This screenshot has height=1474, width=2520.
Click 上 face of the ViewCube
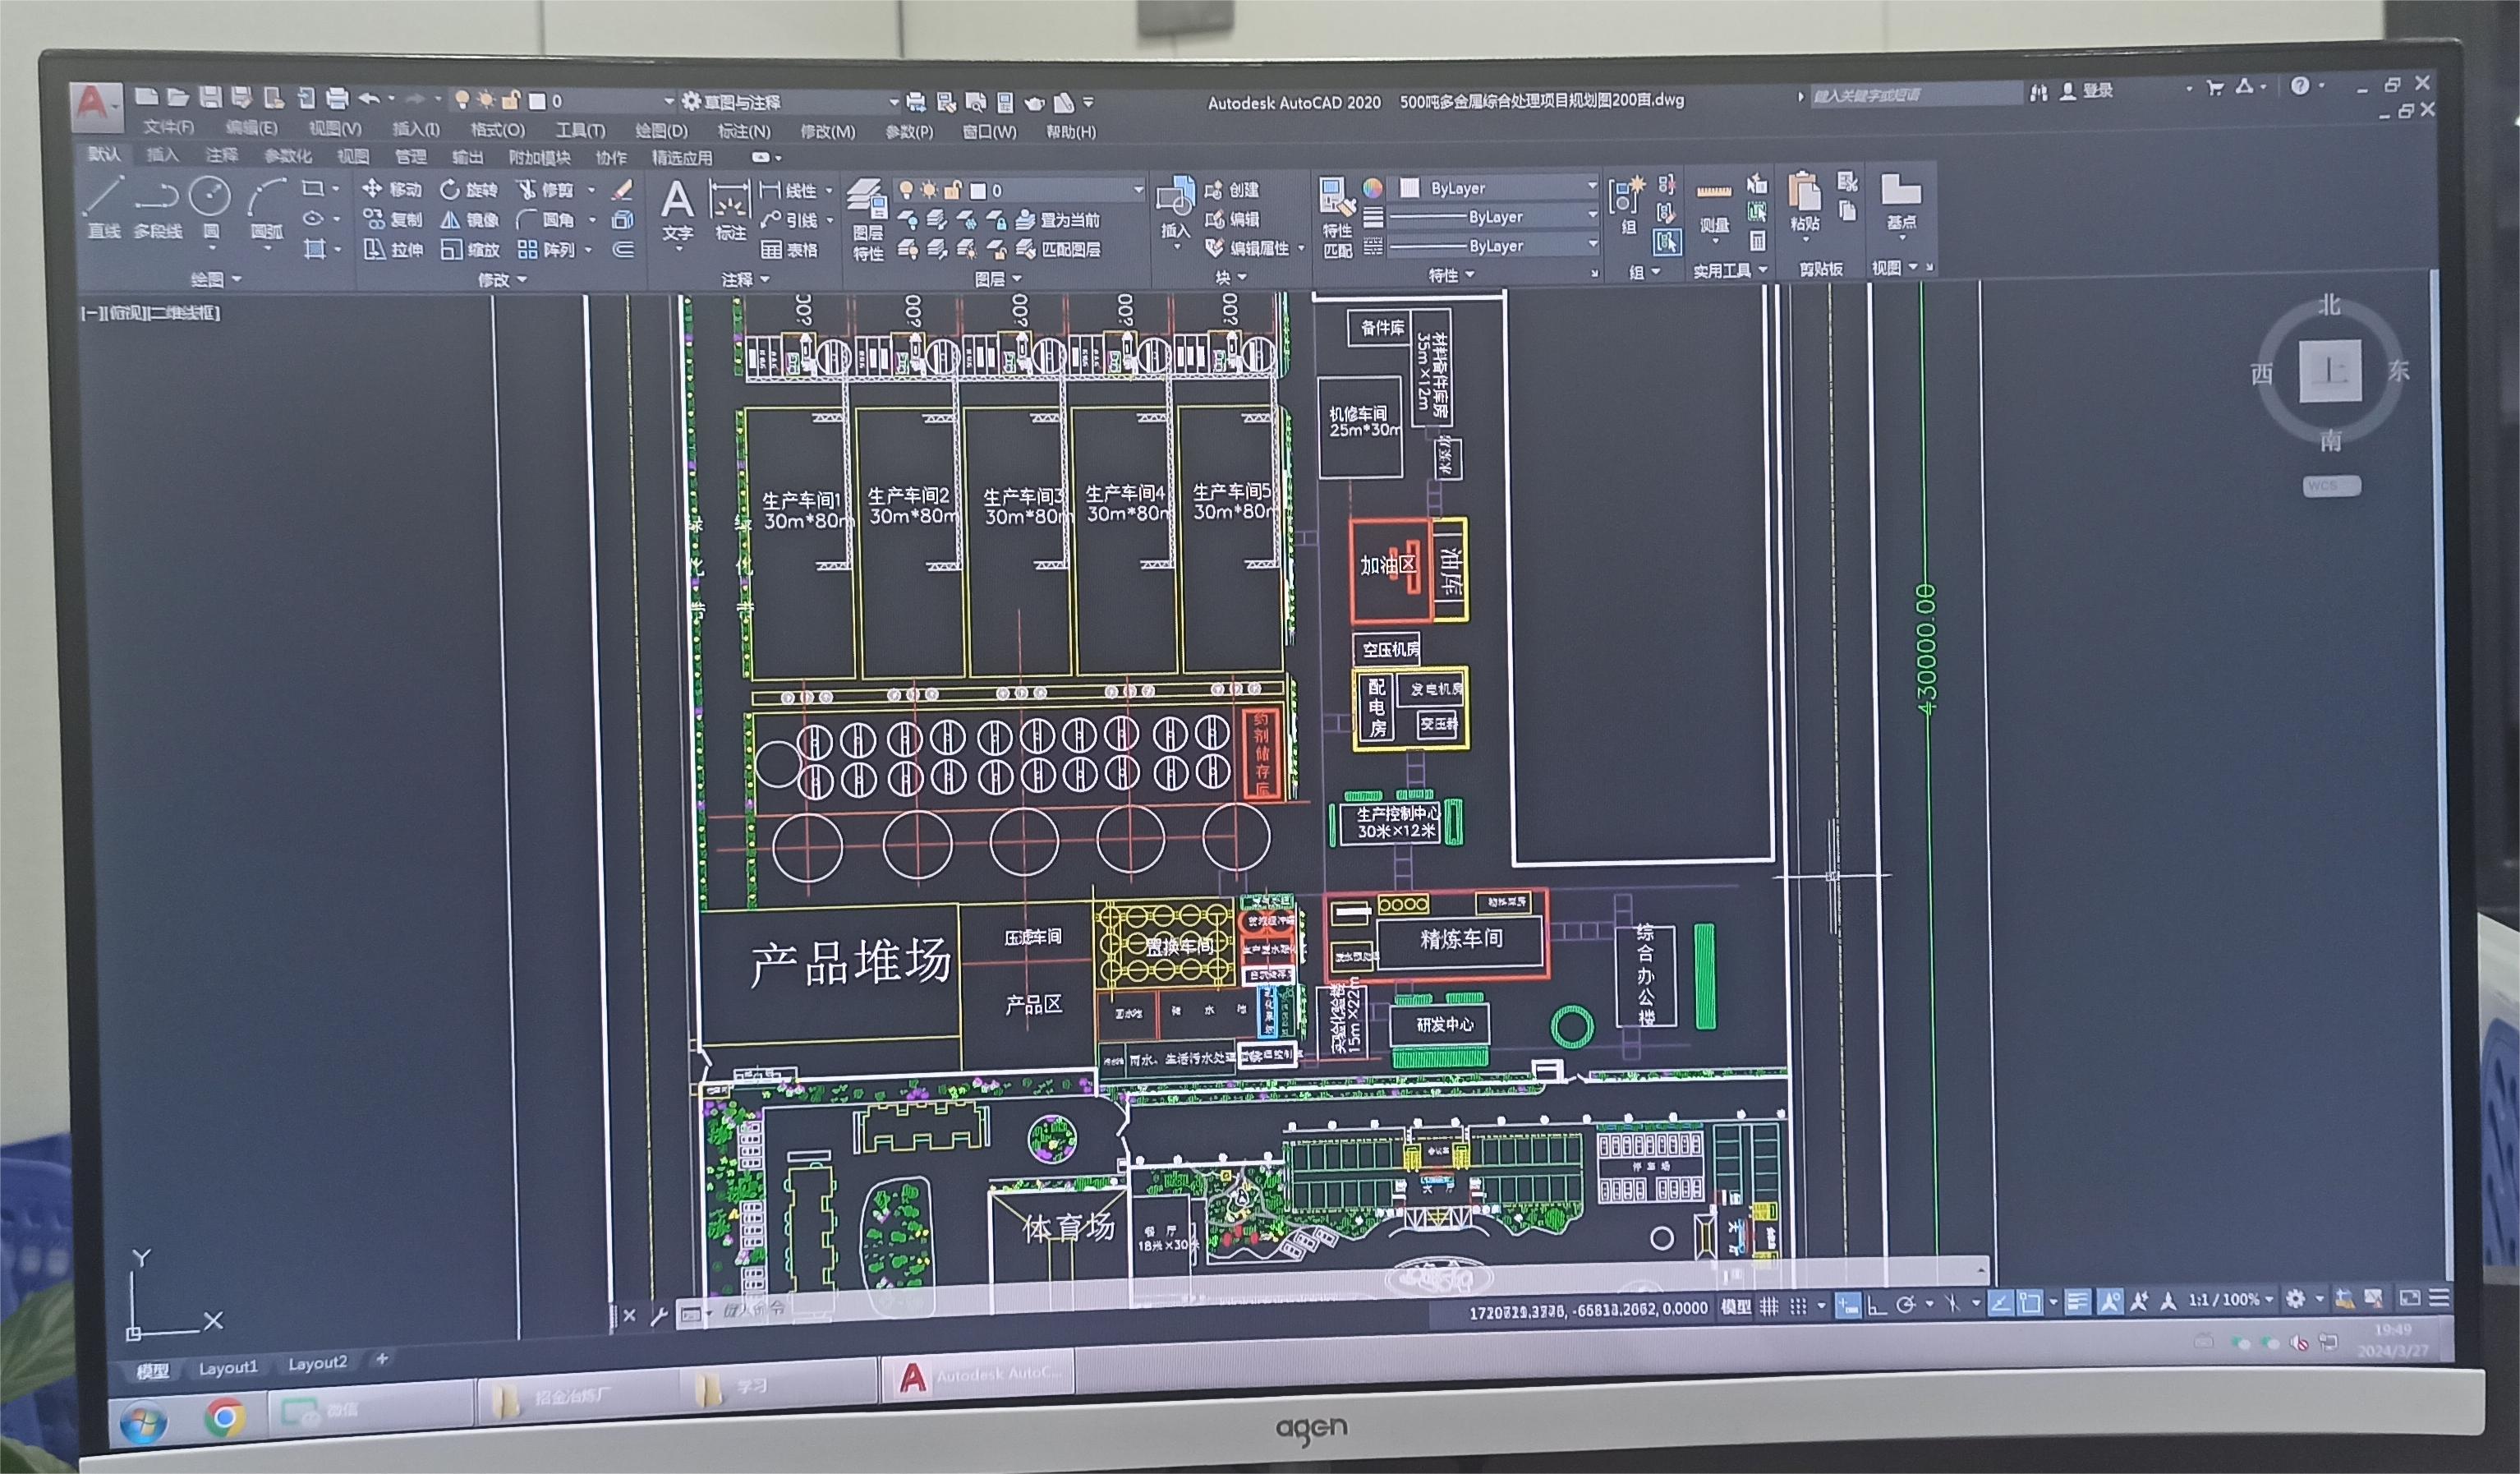(2330, 371)
